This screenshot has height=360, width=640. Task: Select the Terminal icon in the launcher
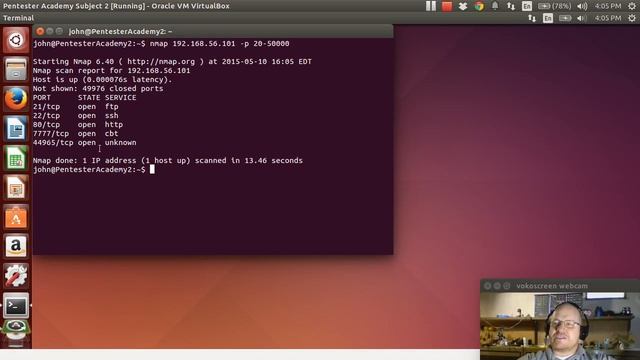click(16, 305)
